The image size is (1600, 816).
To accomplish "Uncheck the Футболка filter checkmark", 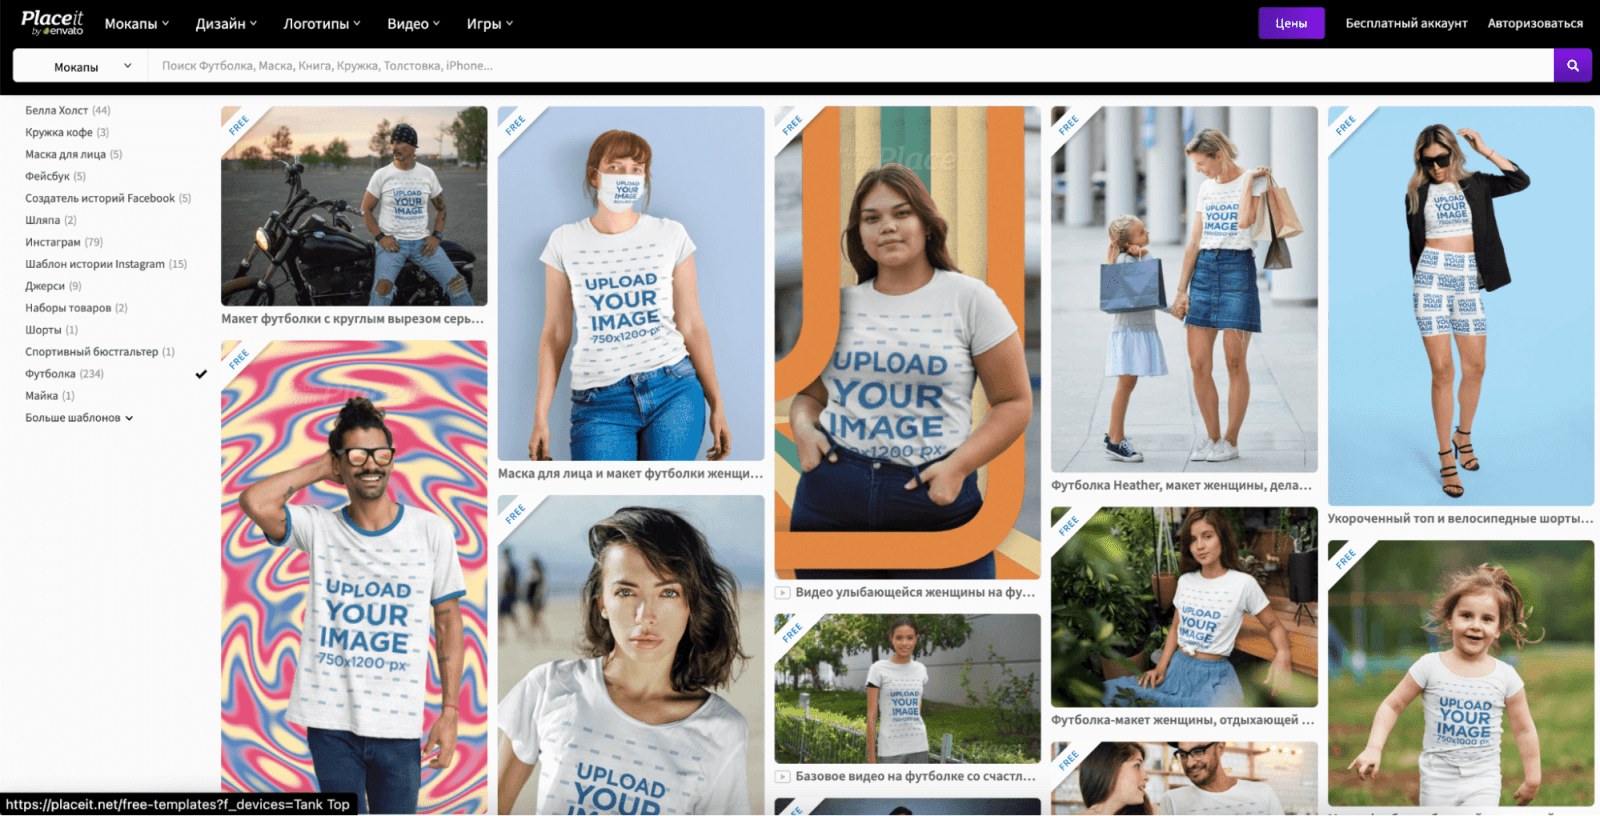I will [x=201, y=374].
